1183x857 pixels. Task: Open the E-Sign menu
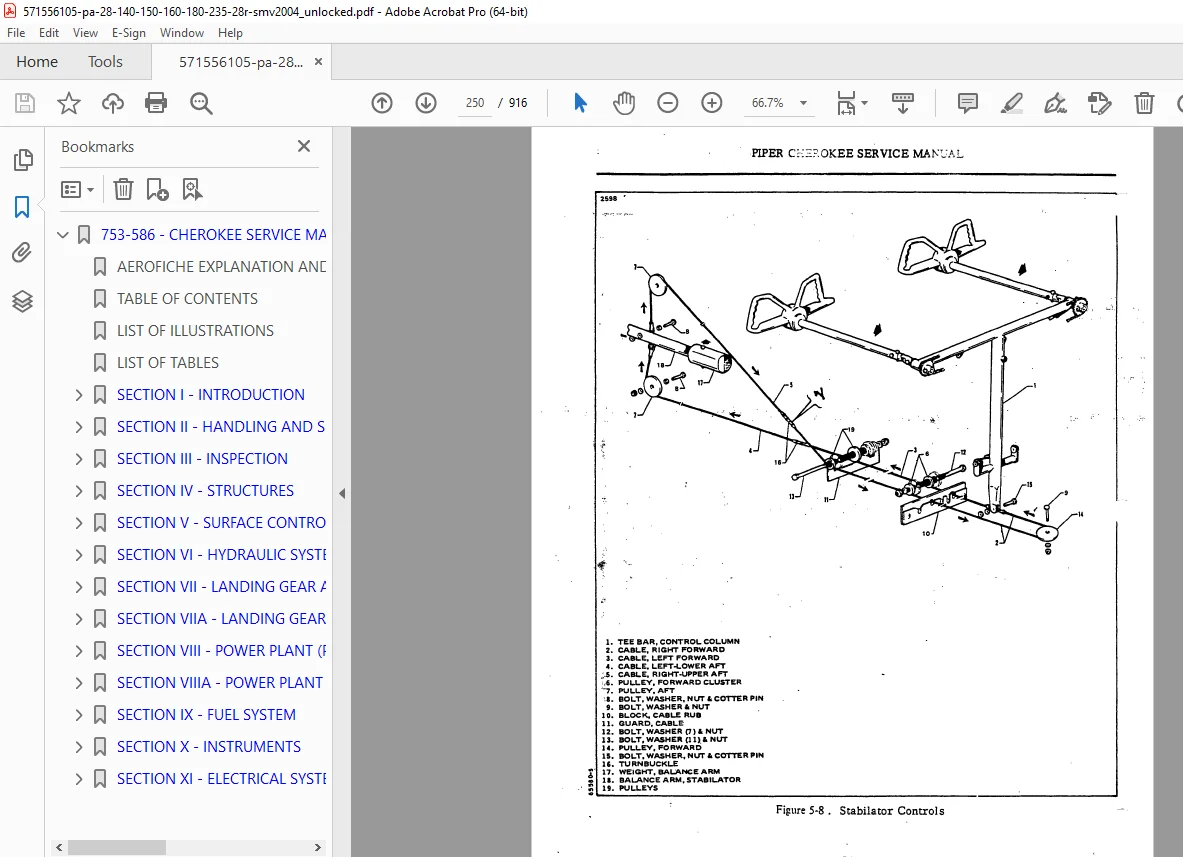click(128, 32)
